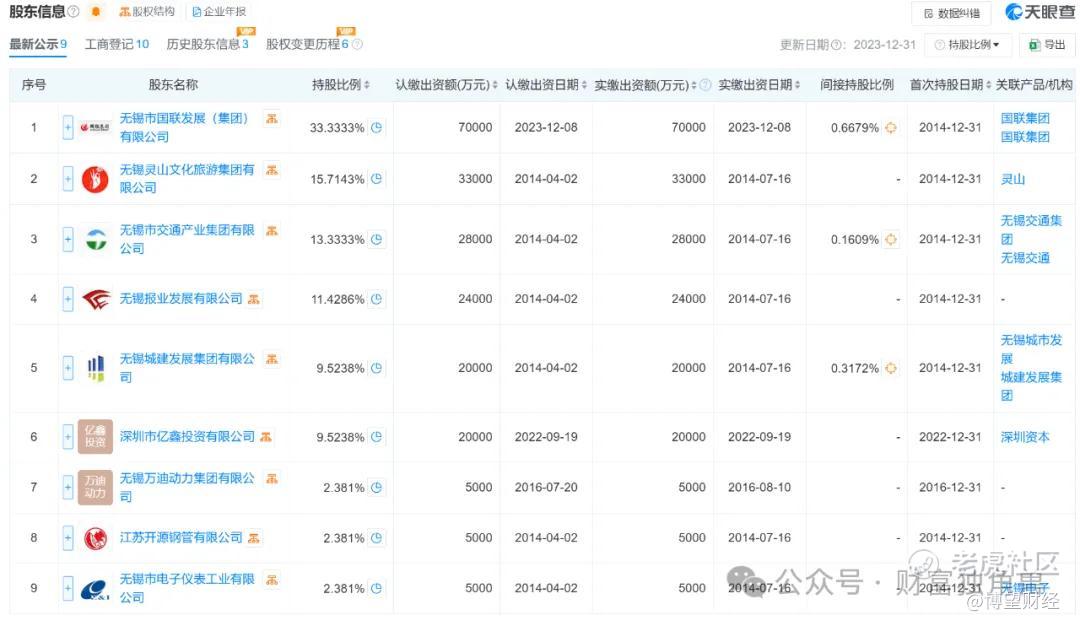Image resolution: width=1080 pixels, height=626 pixels.
Task: Open pie chart icon beside 13.3333% share
Action: (376, 240)
